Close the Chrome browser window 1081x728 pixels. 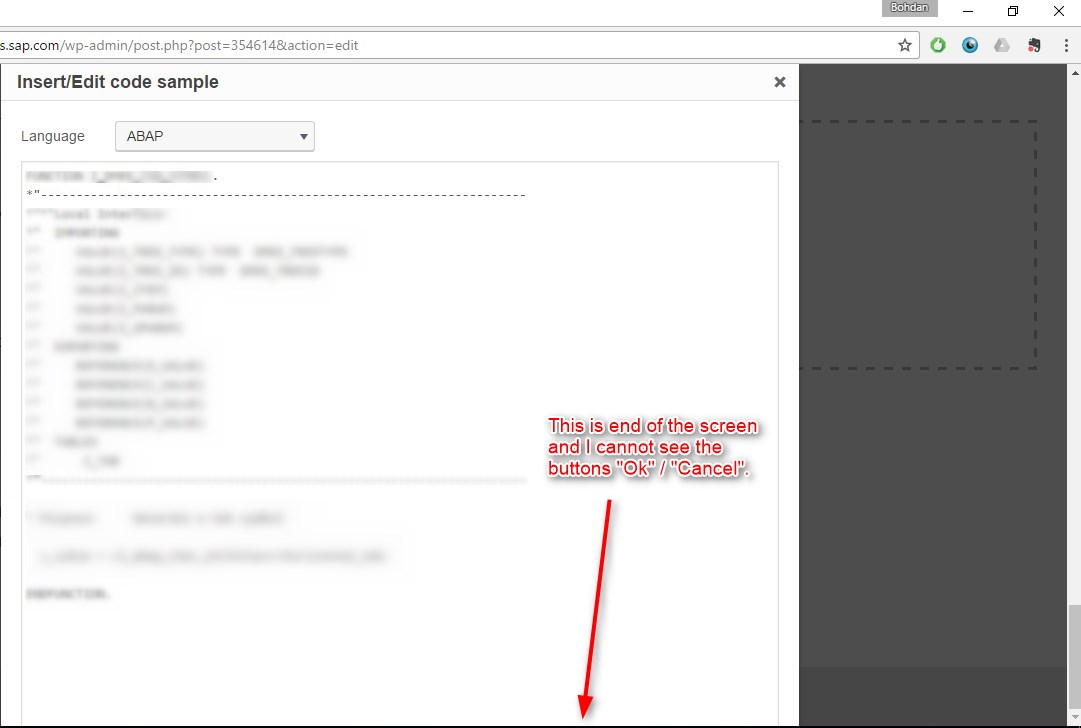click(x=1059, y=11)
